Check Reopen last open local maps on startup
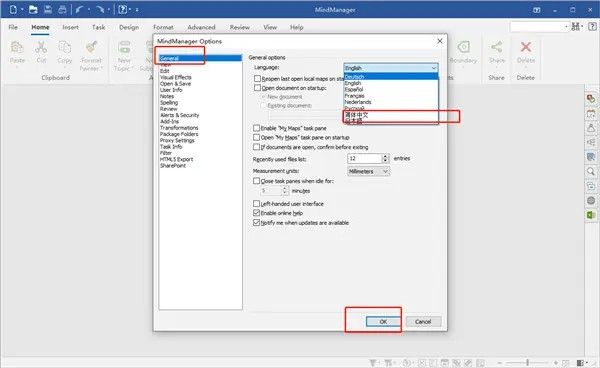 257,79
